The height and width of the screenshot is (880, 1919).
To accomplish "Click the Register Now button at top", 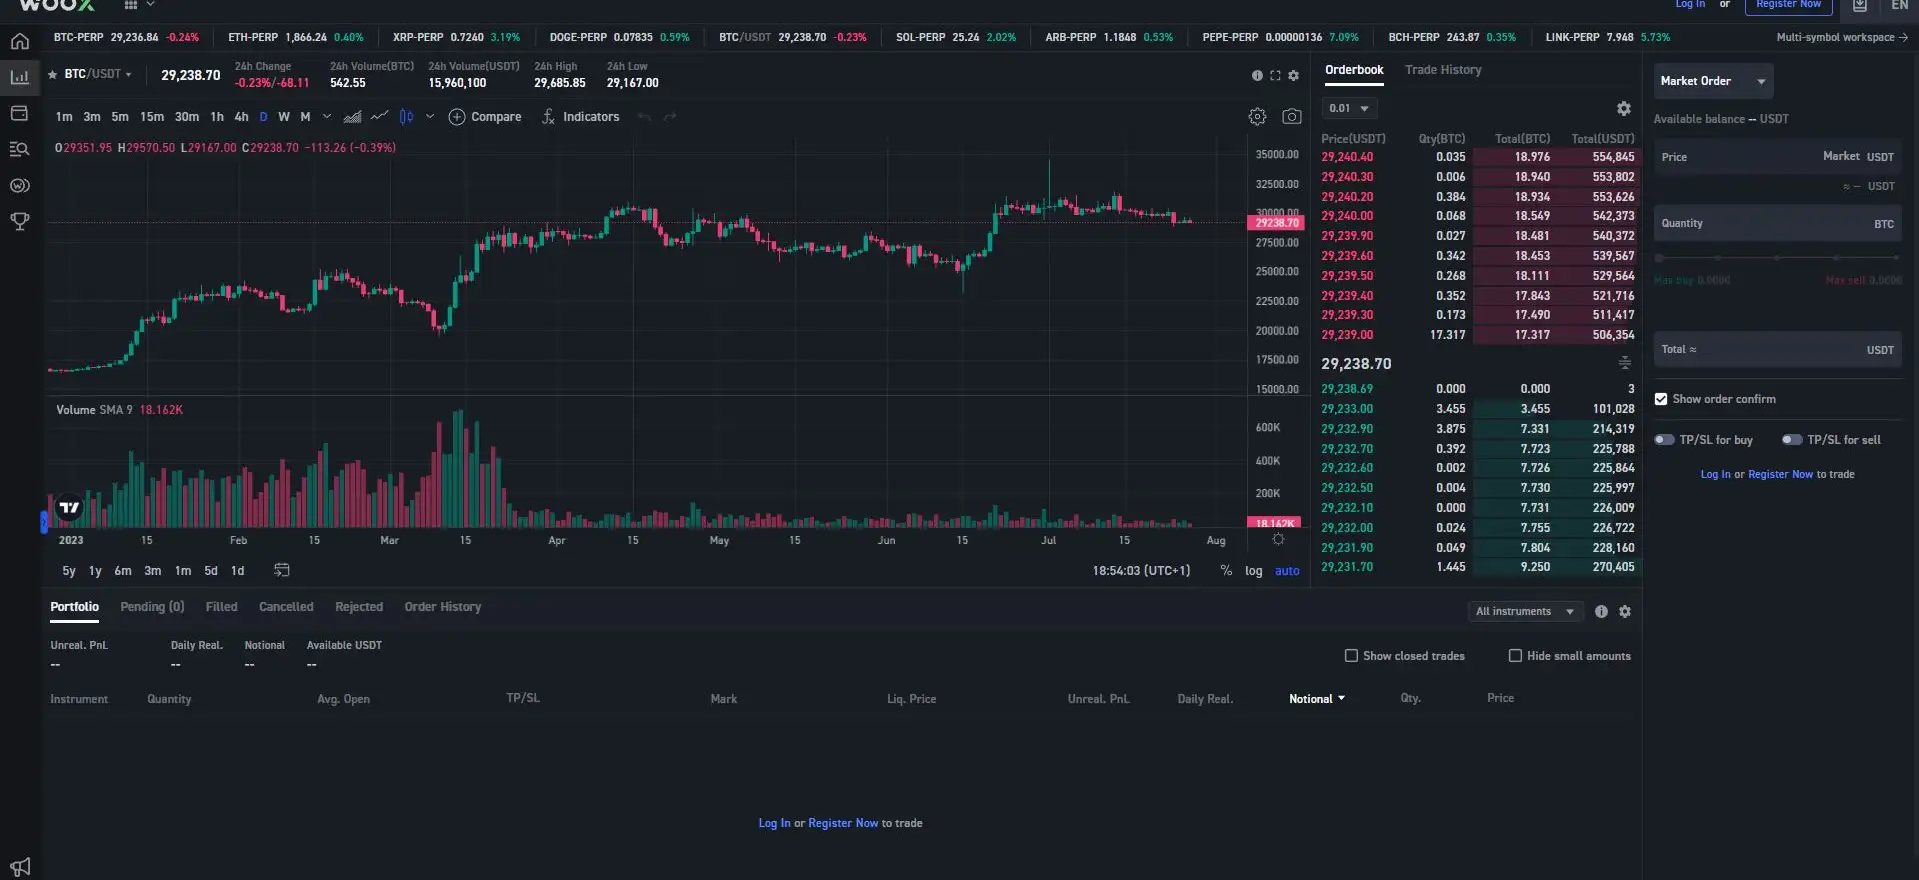I will (x=1788, y=5).
